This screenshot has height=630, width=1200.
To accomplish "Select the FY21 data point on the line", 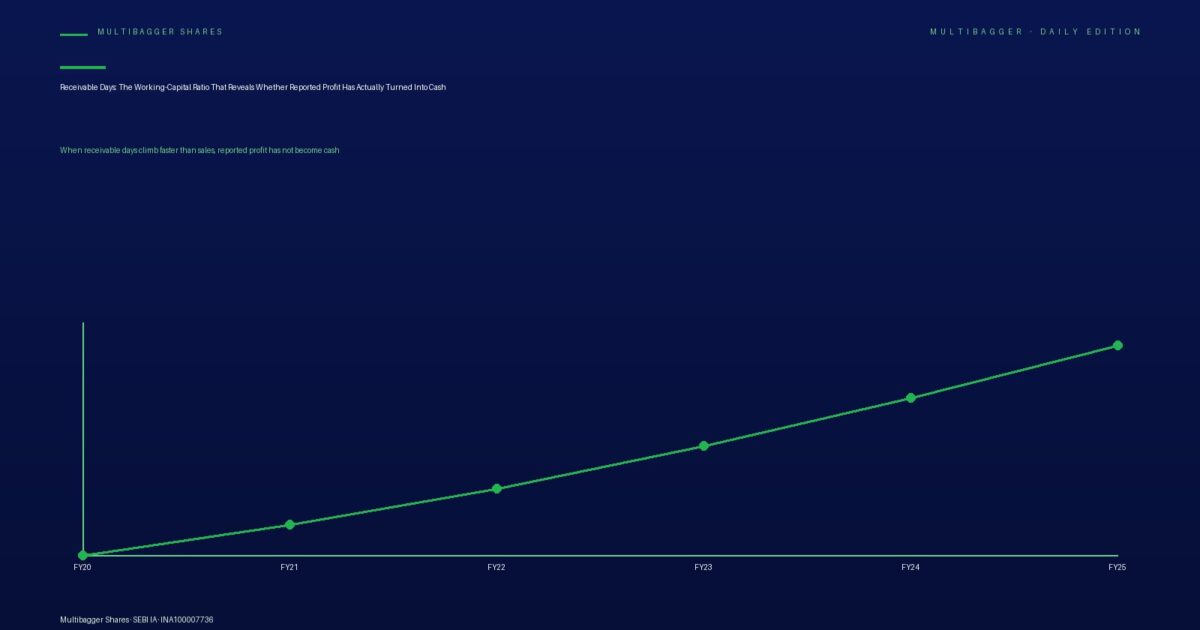I will click(290, 524).
